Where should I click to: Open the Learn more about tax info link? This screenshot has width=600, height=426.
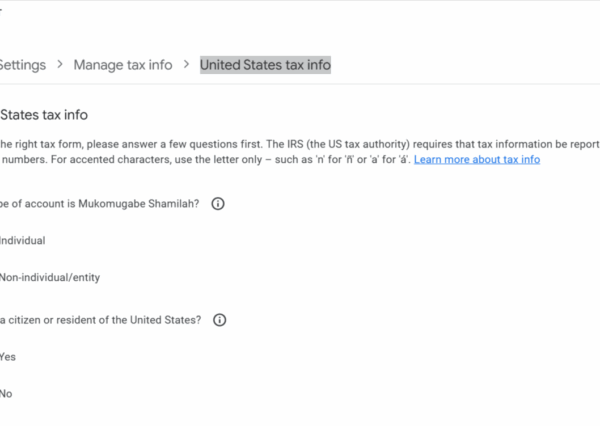coord(477,159)
